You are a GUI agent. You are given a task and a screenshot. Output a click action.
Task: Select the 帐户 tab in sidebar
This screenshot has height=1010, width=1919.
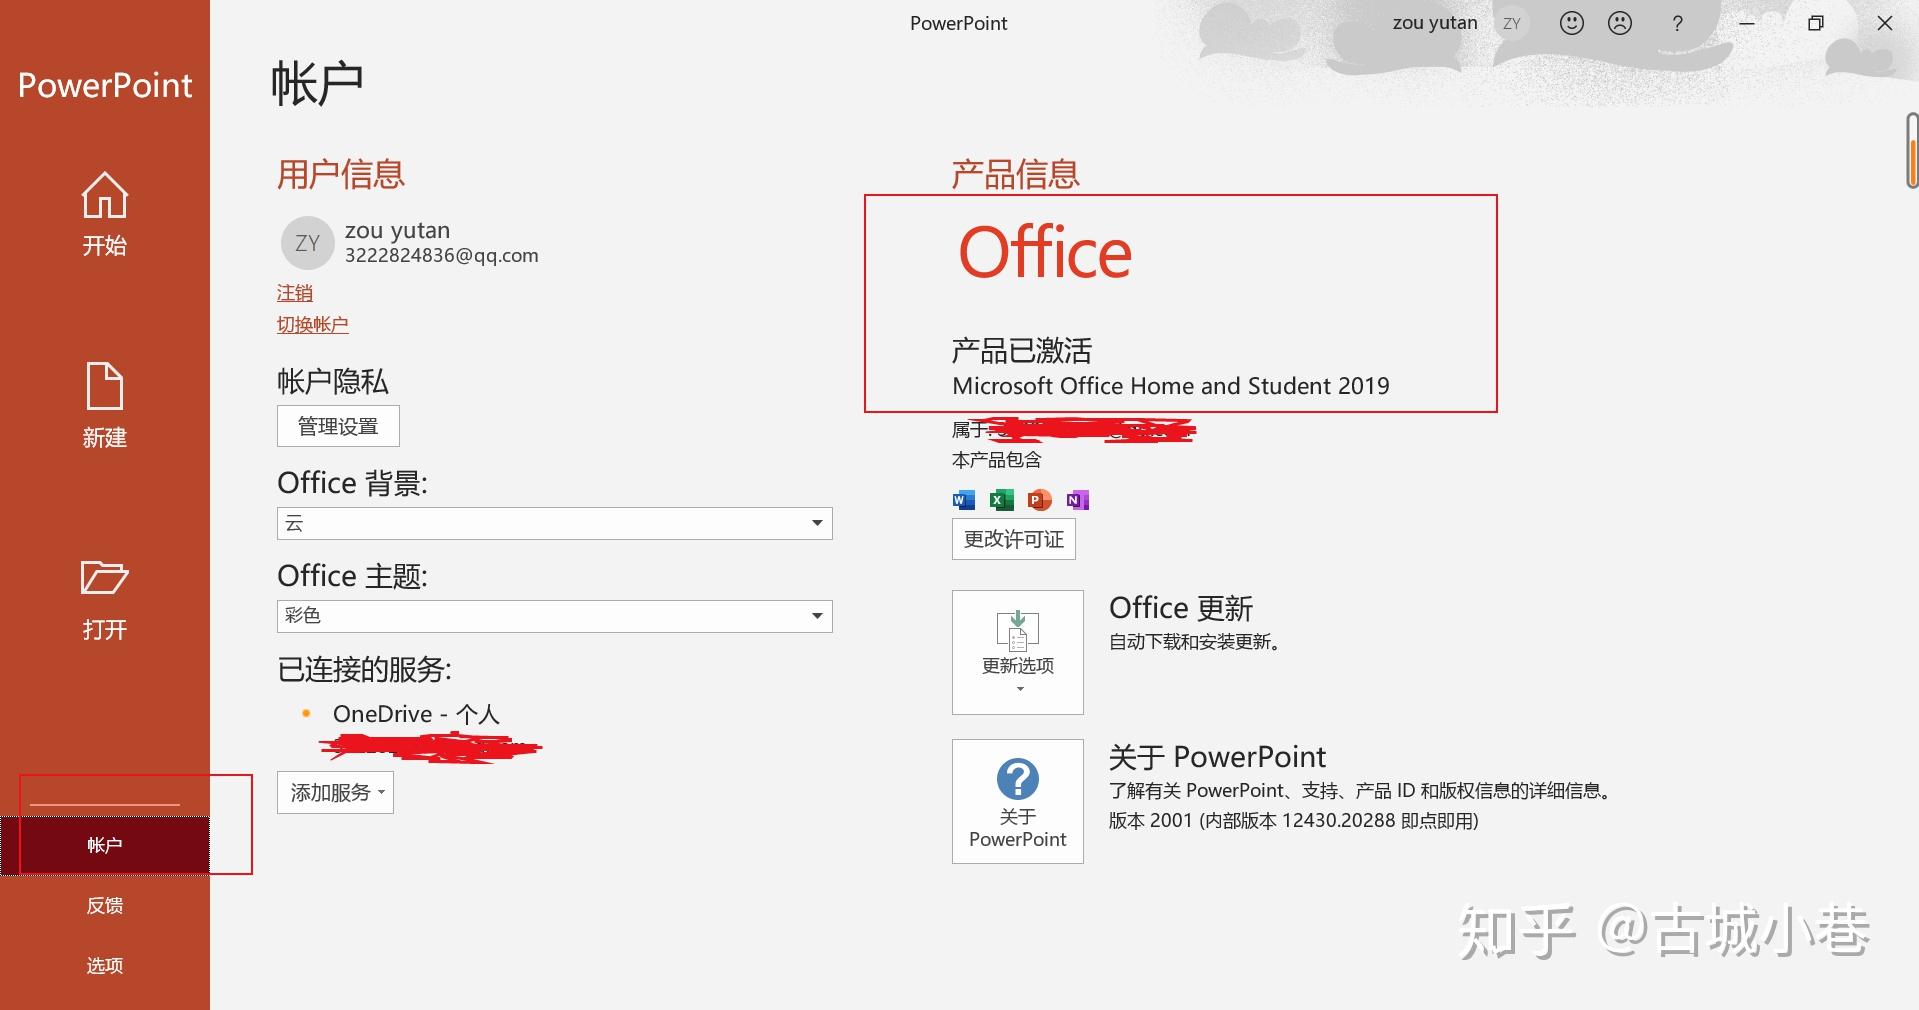pyautogui.click(x=105, y=845)
